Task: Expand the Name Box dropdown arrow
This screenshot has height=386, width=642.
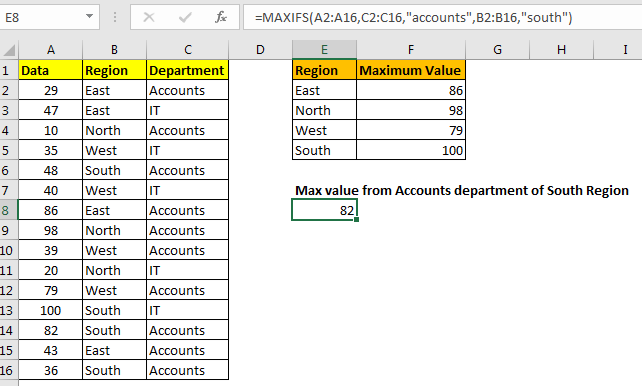Action: (x=89, y=17)
